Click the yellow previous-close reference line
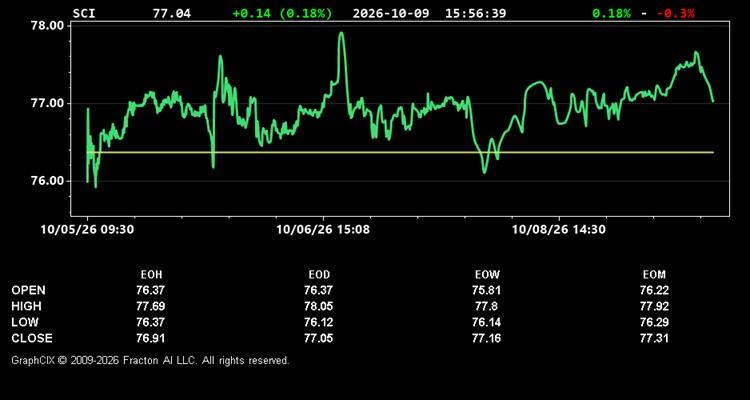The image size is (750, 400). coord(400,153)
